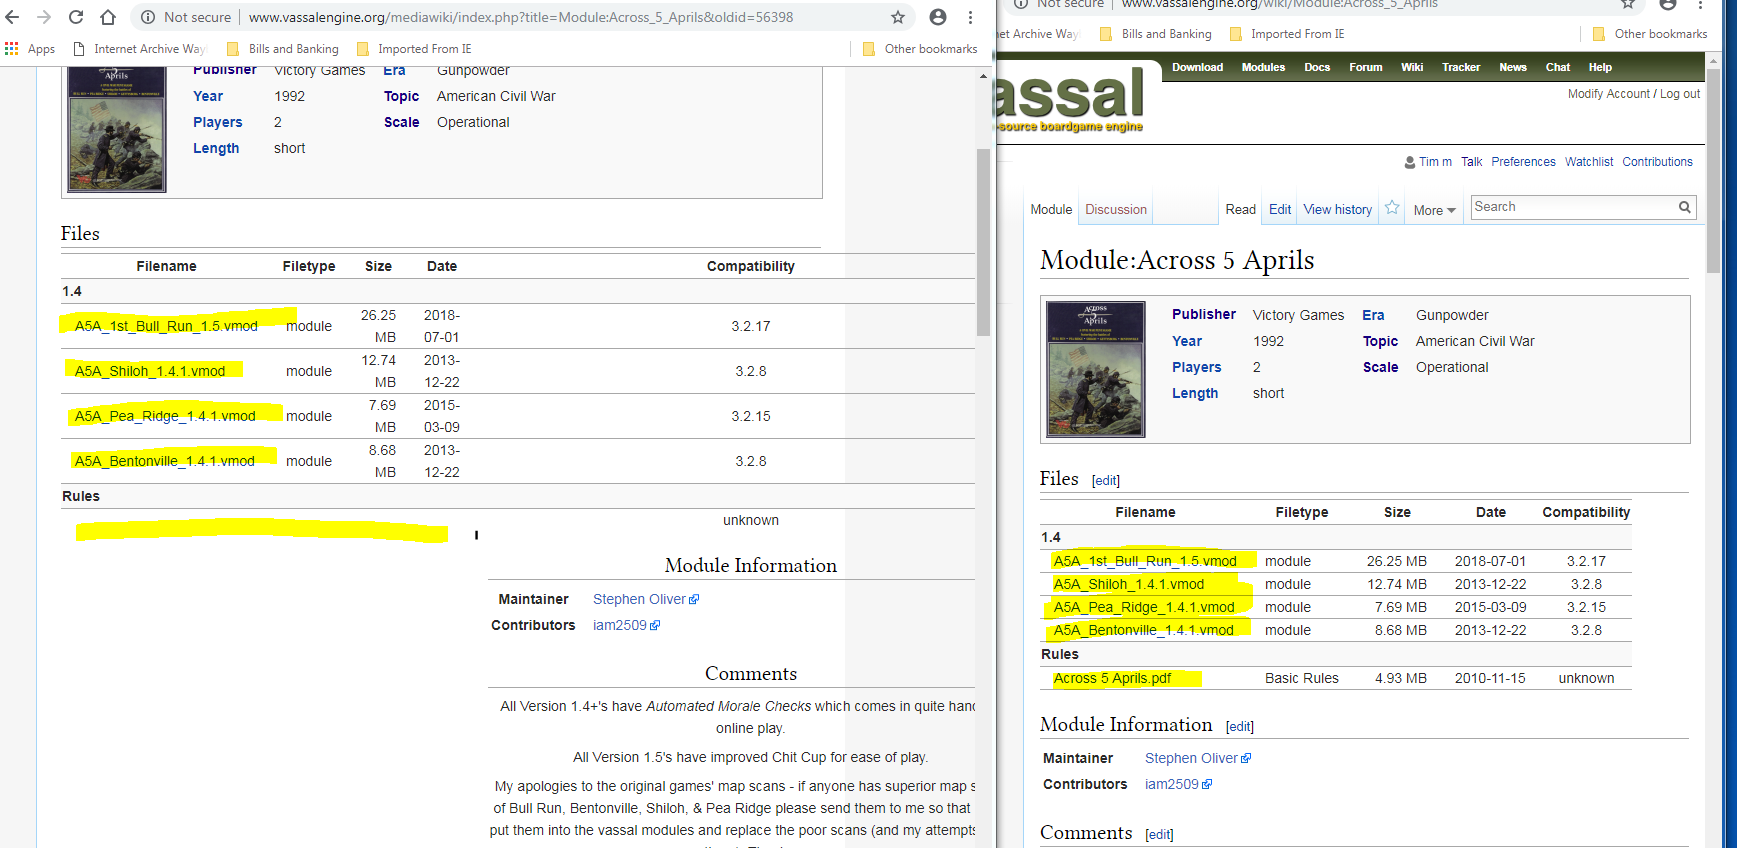1737x848 pixels.
Task: Open Modules in the Vassal navigation bar
Action: point(1263,67)
